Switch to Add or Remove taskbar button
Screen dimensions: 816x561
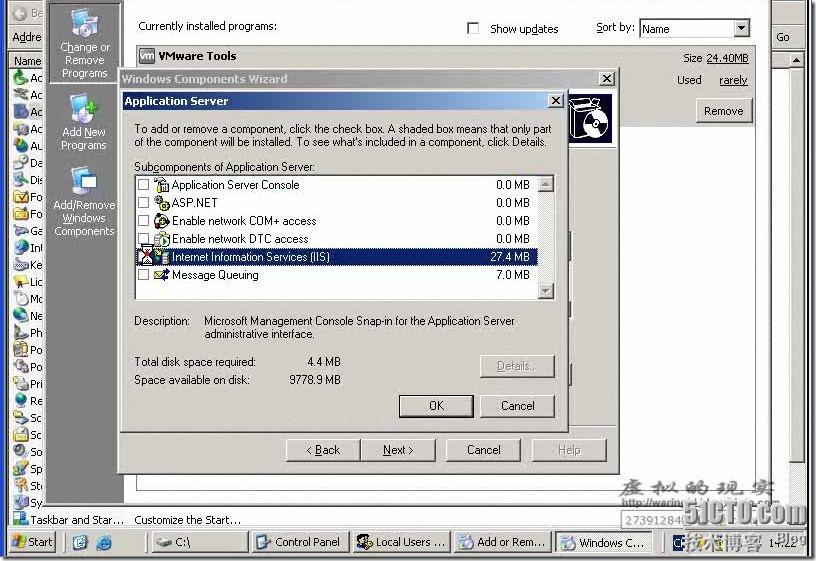(x=503, y=542)
